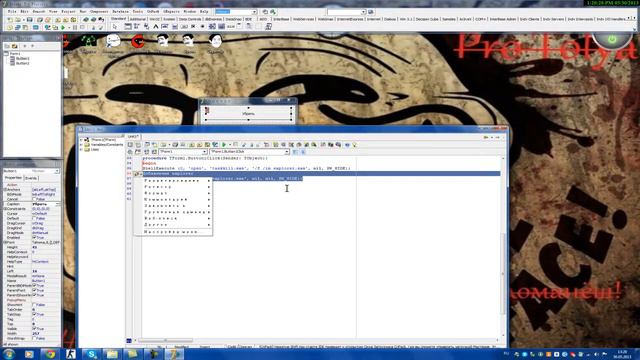The height and width of the screenshot is (360, 640).
Task: Open the CnPack menu
Action: (x=153, y=11)
